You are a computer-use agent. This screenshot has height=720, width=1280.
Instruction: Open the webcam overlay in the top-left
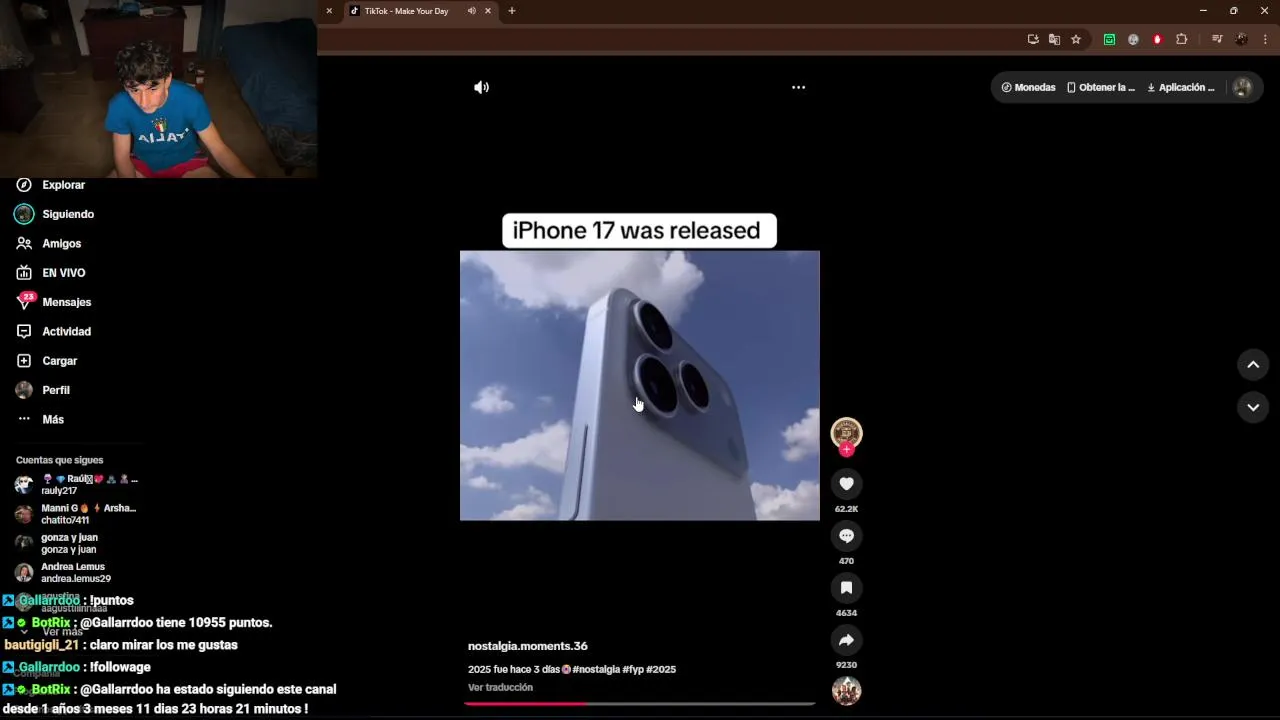pos(158,89)
